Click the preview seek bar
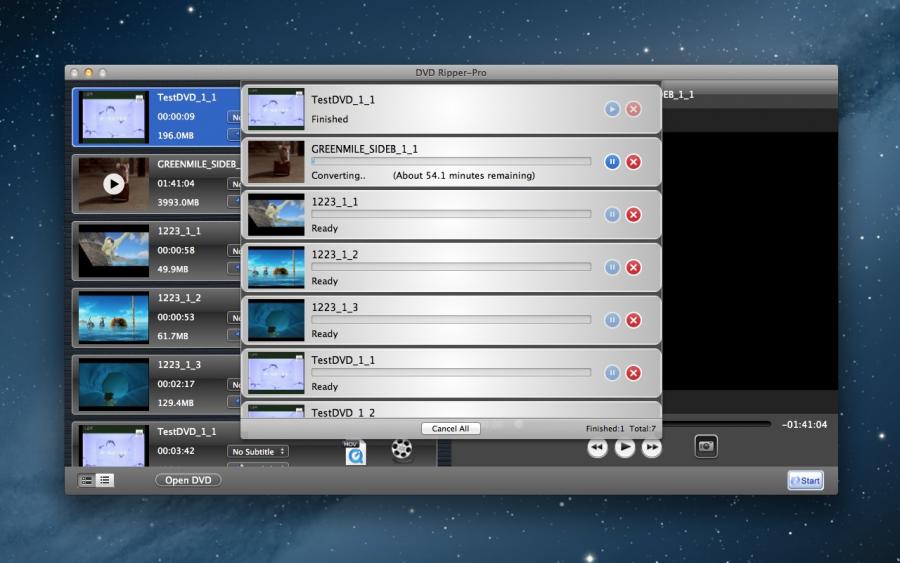 point(716,425)
